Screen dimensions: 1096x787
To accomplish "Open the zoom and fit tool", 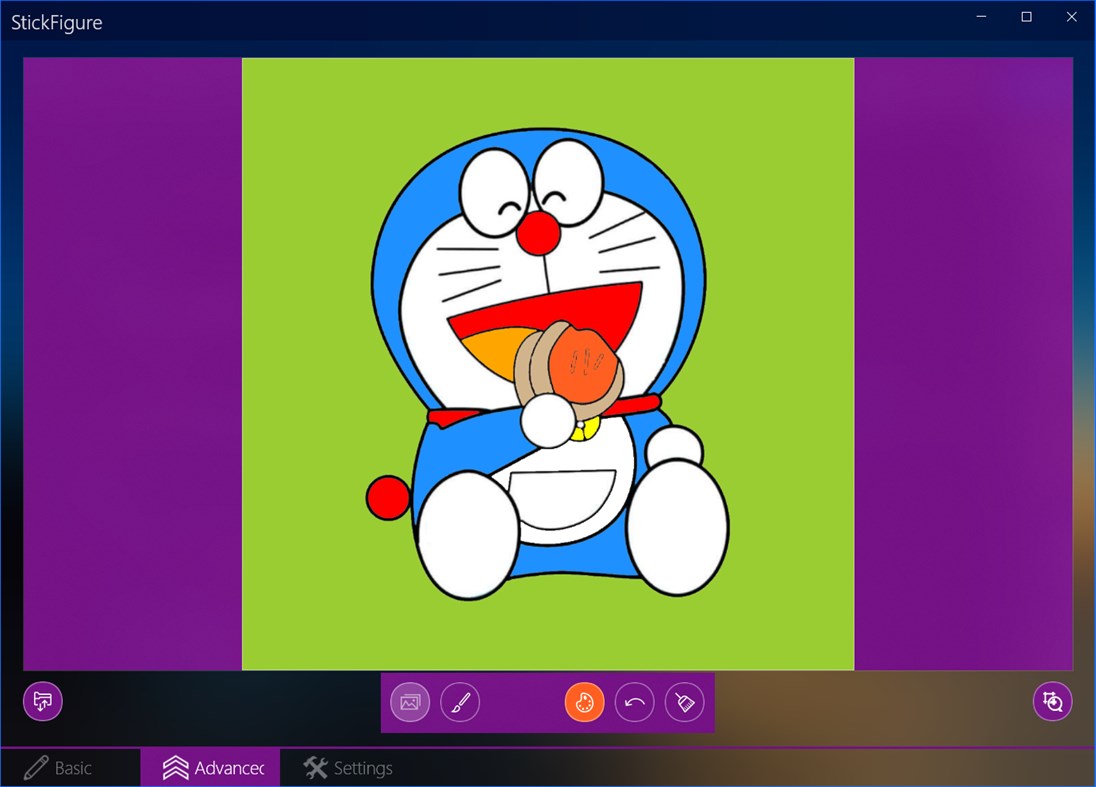I will pos(1052,701).
